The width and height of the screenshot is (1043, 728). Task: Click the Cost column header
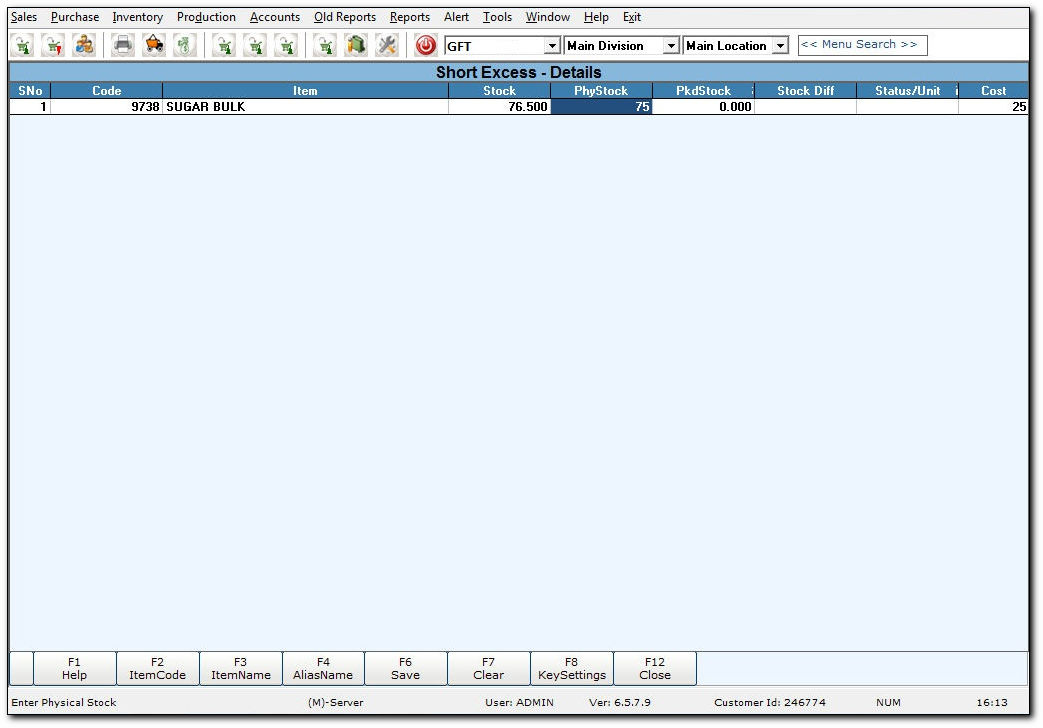pyautogui.click(x=993, y=91)
